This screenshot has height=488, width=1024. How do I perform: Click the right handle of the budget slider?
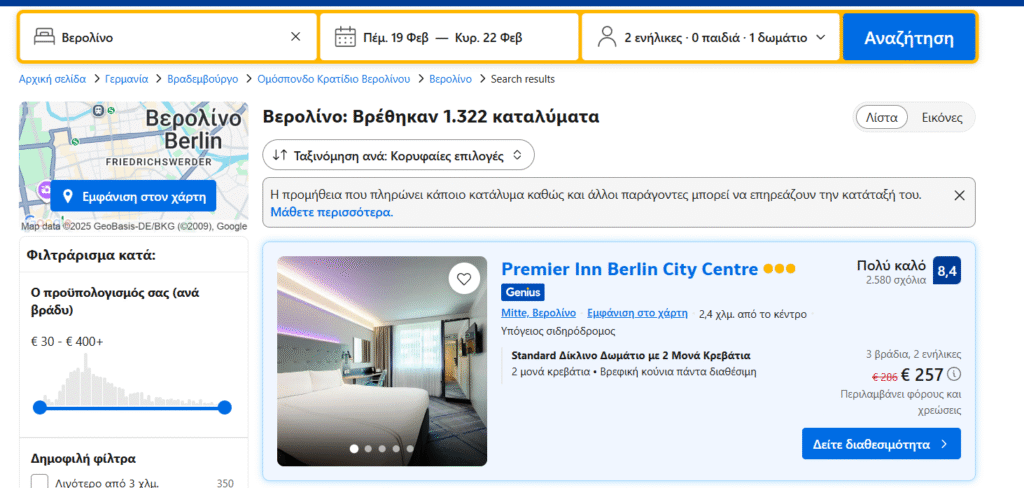(224, 407)
